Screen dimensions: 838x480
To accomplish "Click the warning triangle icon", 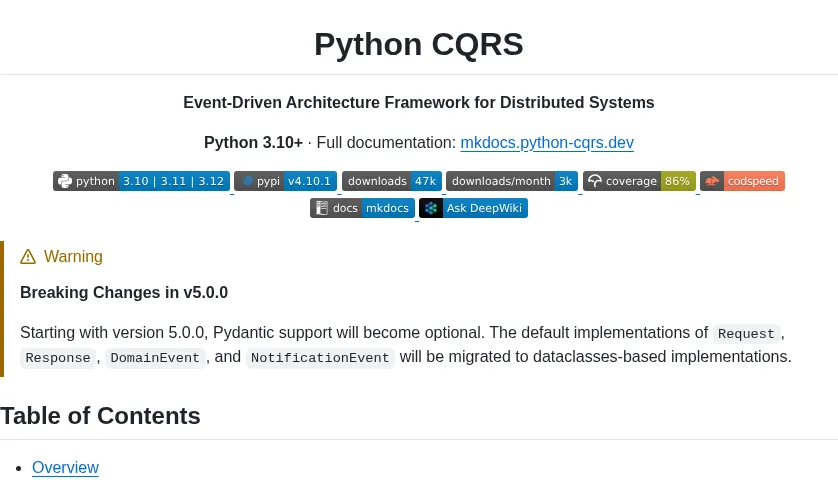I will click(x=28, y=257).
